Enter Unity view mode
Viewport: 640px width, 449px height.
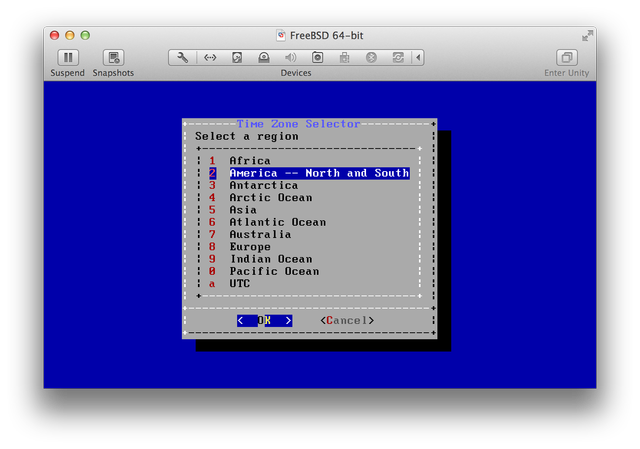click(x=567, y=58)
